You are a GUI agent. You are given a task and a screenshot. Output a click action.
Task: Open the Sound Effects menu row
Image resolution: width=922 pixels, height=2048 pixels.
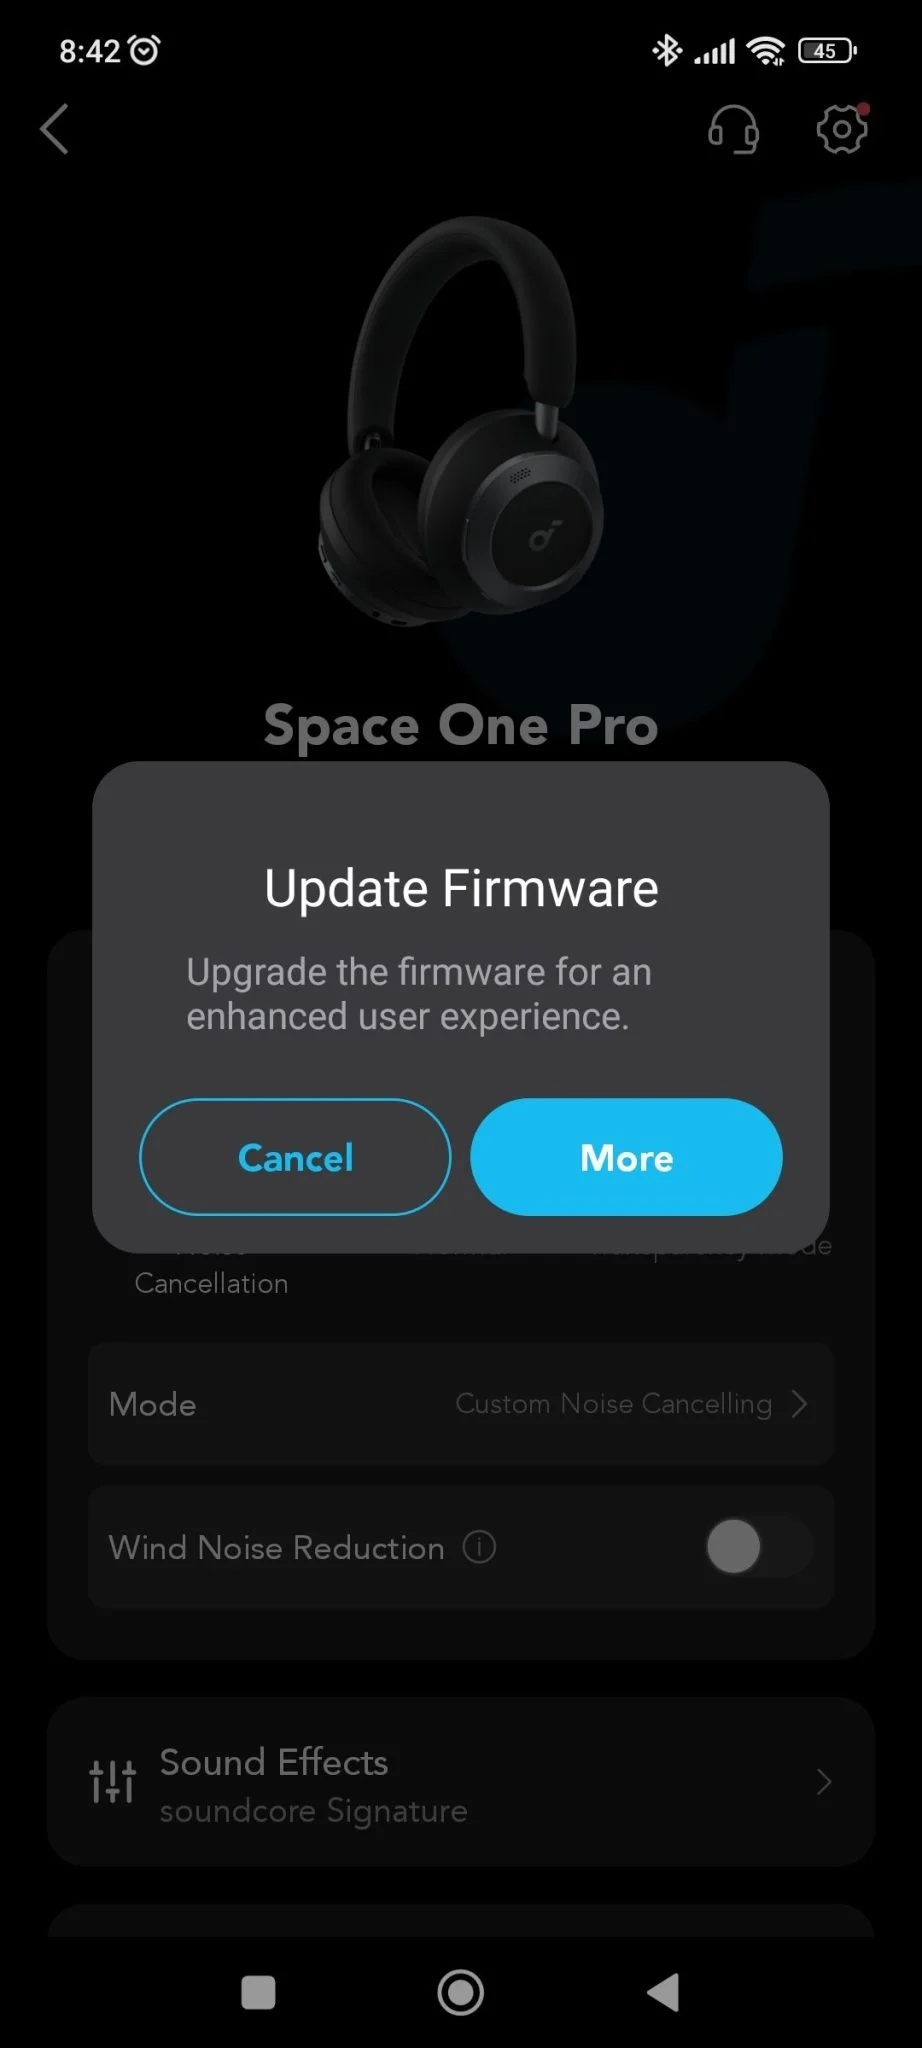[x=461, y=1782]
